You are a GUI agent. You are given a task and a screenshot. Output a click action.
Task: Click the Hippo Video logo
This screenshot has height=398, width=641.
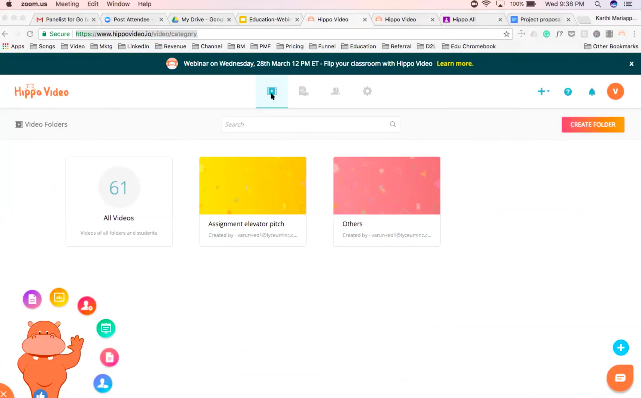[41, 91]
